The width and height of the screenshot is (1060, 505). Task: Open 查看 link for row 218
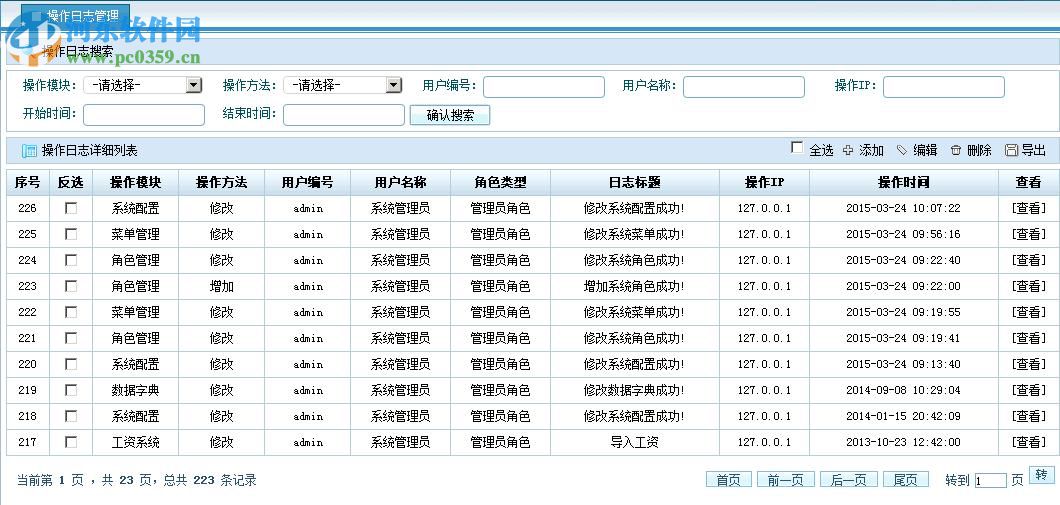click(1028, 416)
